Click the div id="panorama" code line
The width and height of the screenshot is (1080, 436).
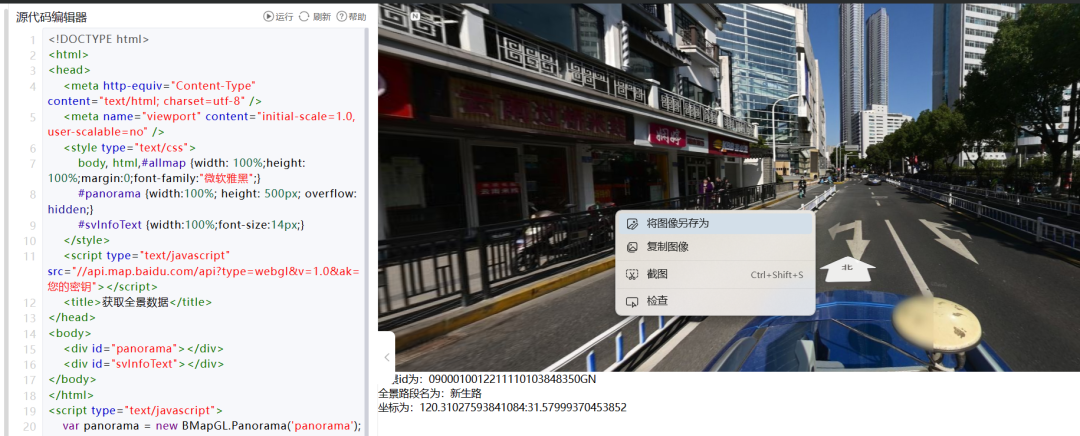[143, 349]
